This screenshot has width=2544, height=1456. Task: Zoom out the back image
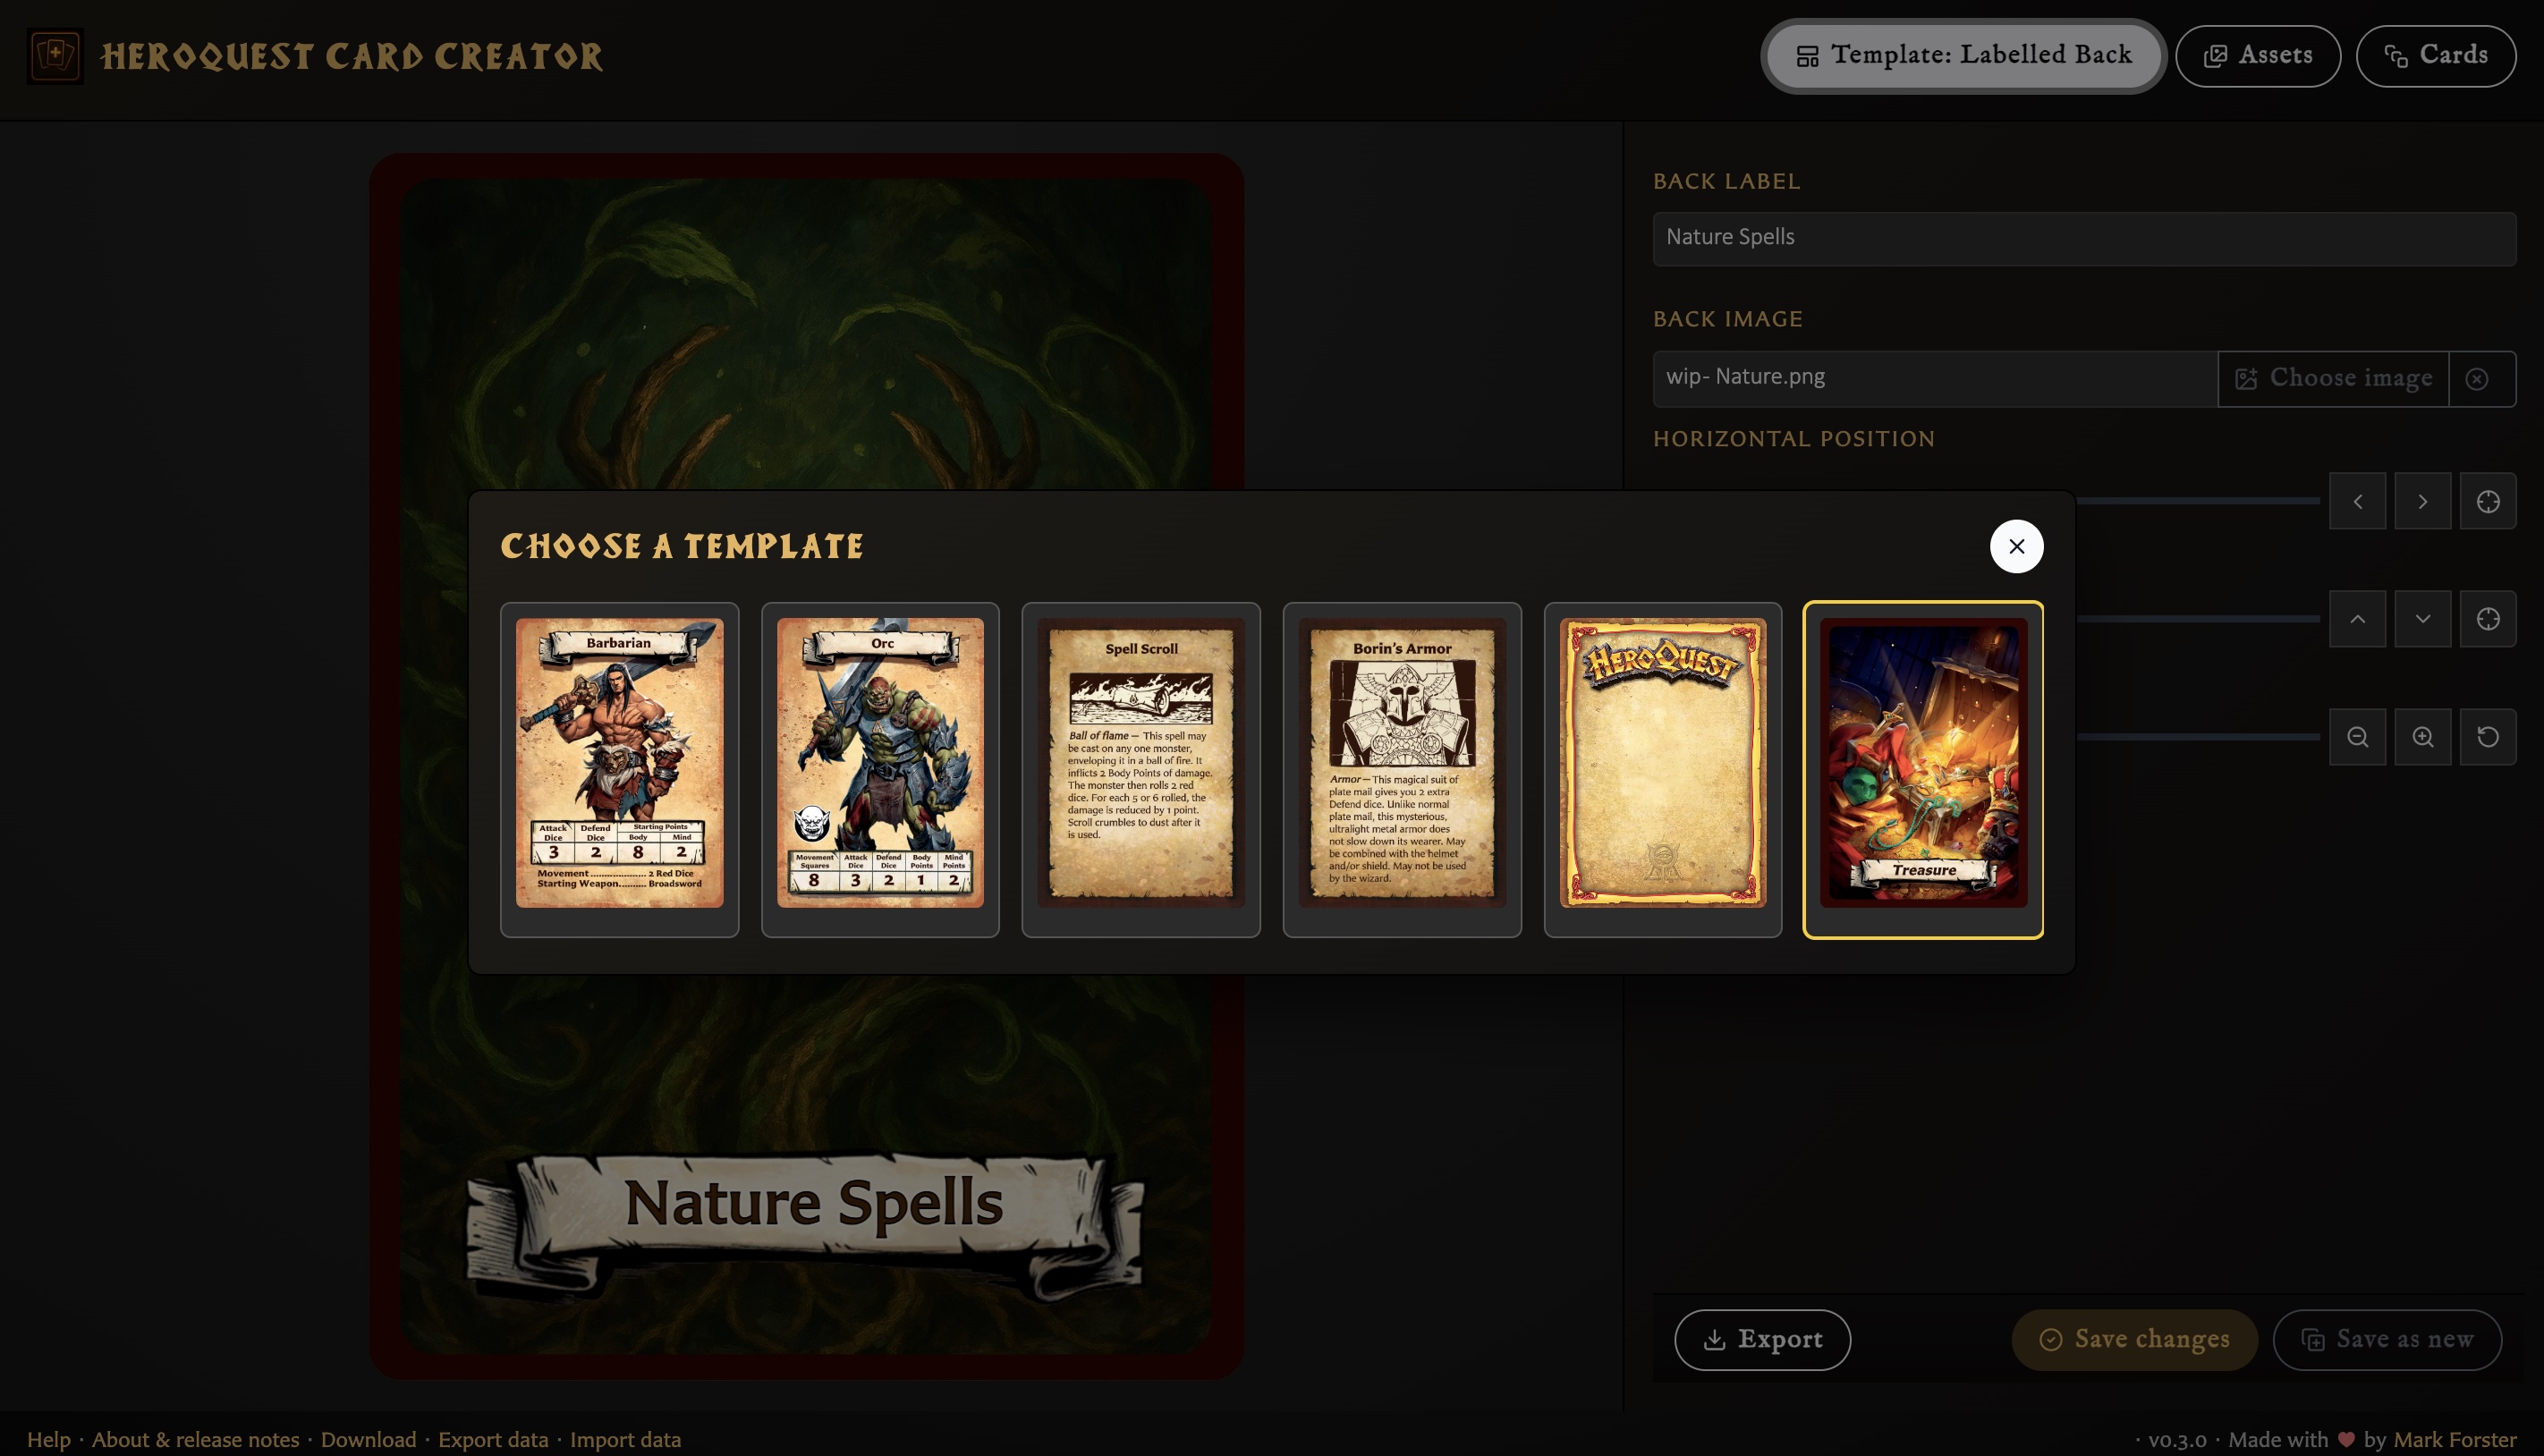click(2358, 737)
